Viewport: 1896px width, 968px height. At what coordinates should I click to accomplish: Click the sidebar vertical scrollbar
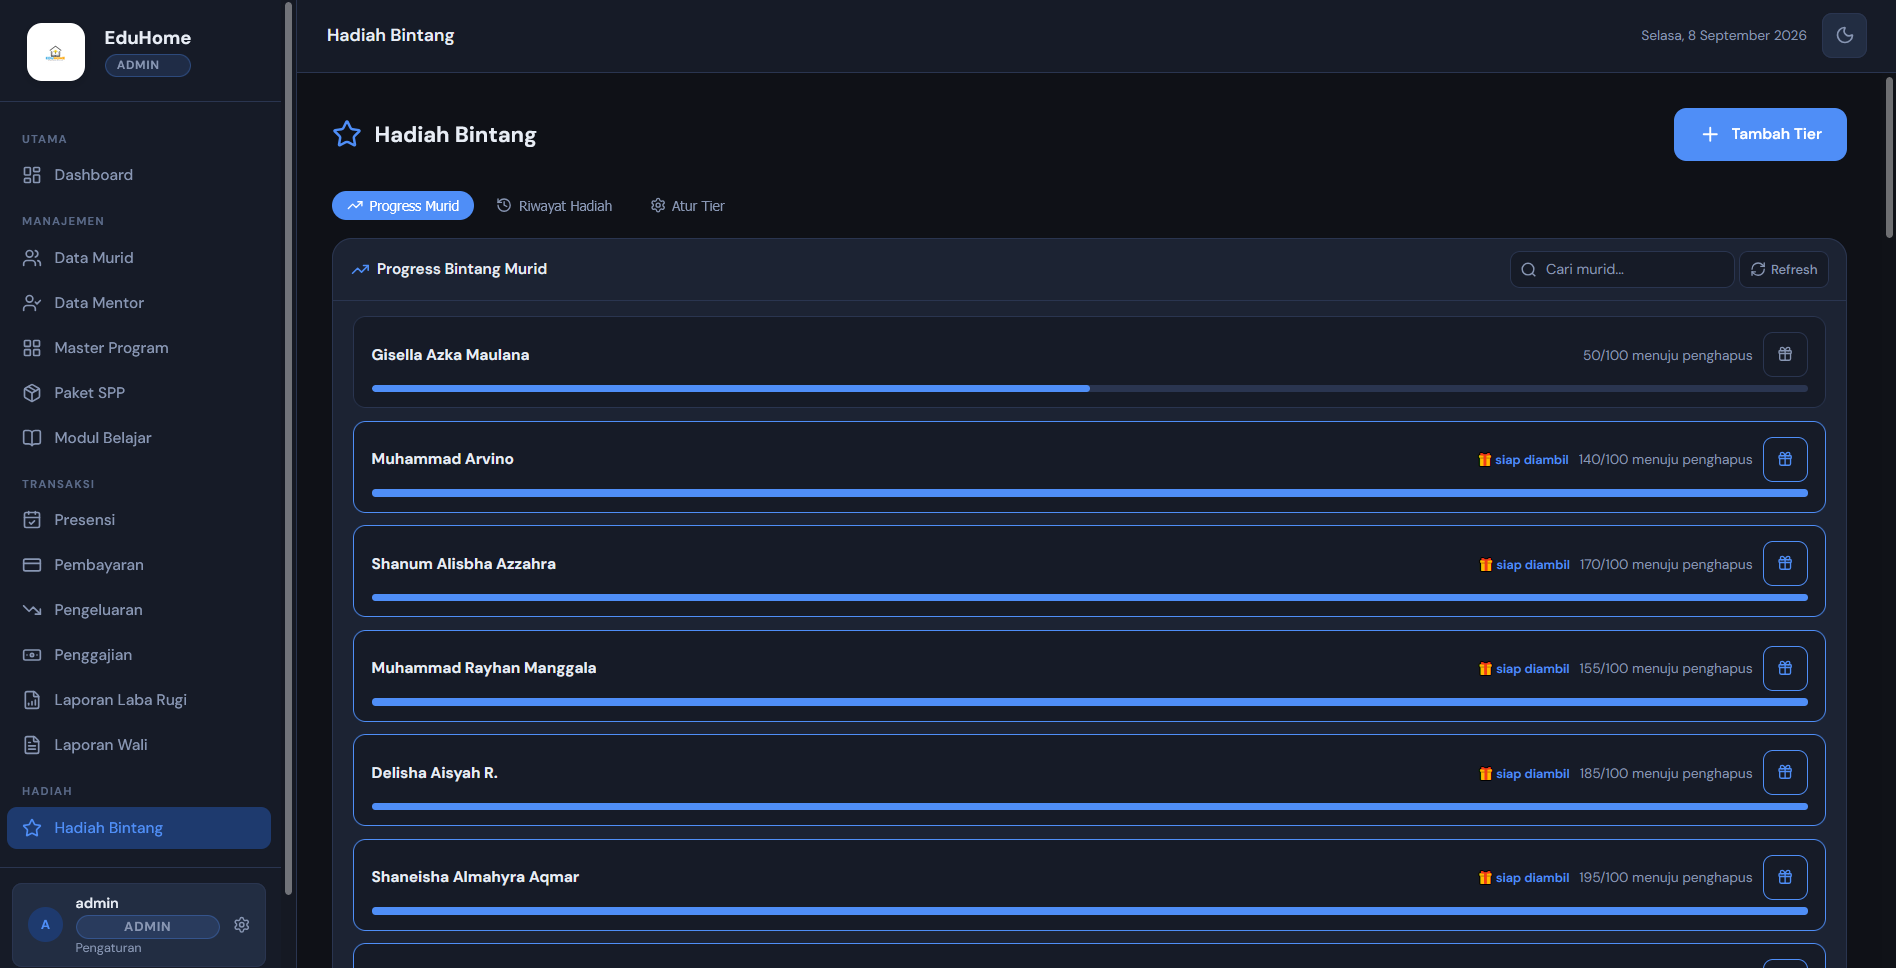289,448
